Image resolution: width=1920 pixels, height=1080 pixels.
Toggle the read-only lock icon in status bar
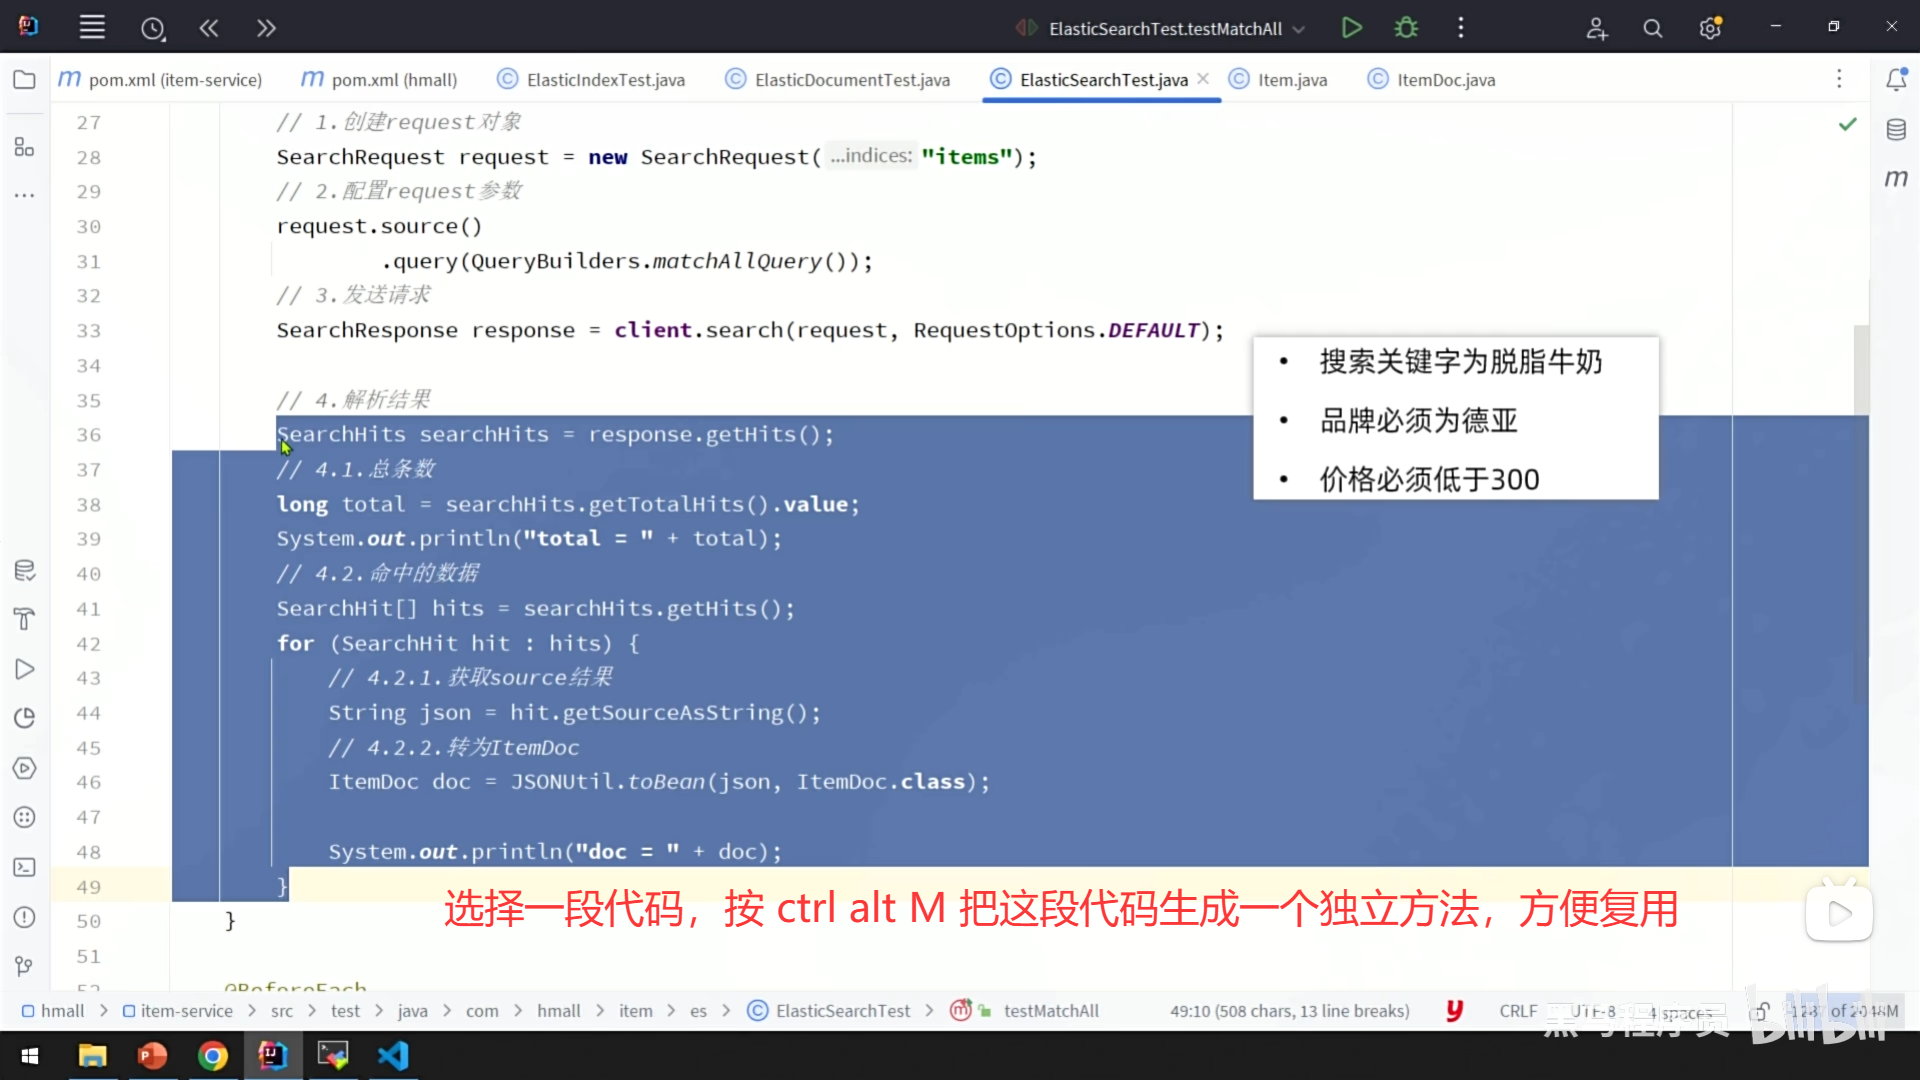point(1760,1011)
